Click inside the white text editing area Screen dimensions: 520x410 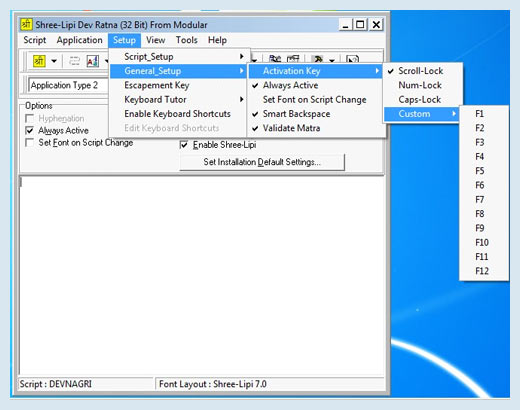(202, 275)
